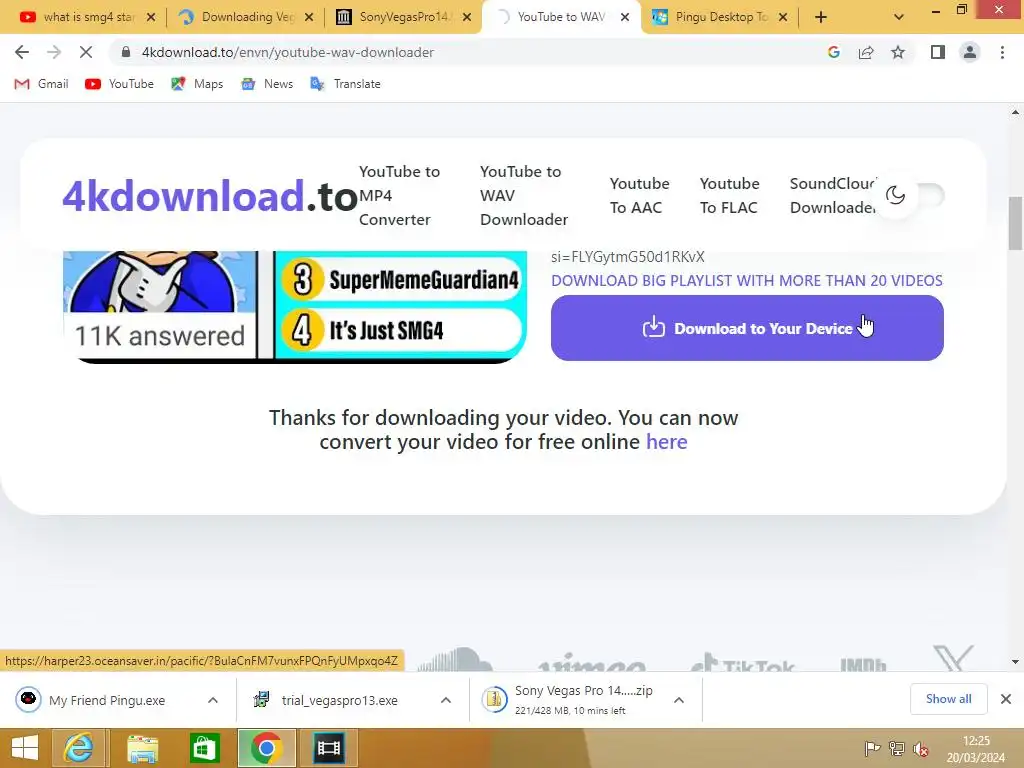Expand Sony Vegas Pro zip download options
The image size is (1024, 768).
point(679,700)
